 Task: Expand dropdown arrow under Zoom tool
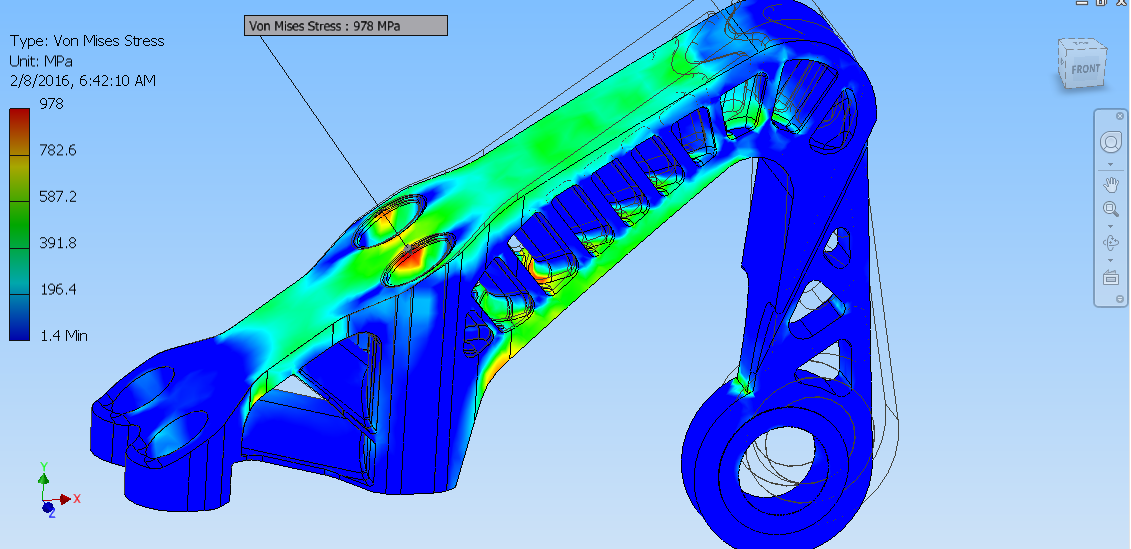(1111, 227)
